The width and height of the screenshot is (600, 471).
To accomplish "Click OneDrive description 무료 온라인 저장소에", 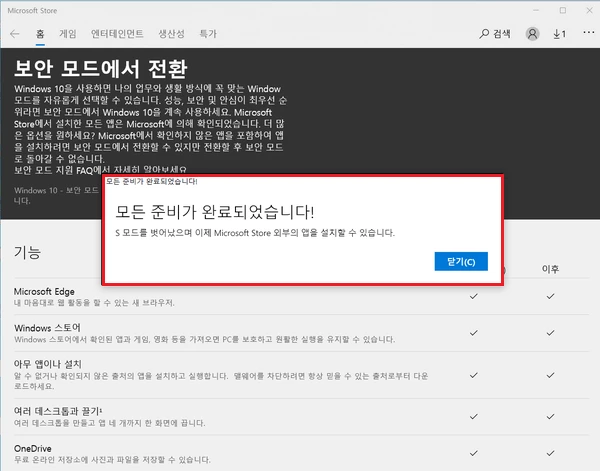I will (x=112, y=460).
